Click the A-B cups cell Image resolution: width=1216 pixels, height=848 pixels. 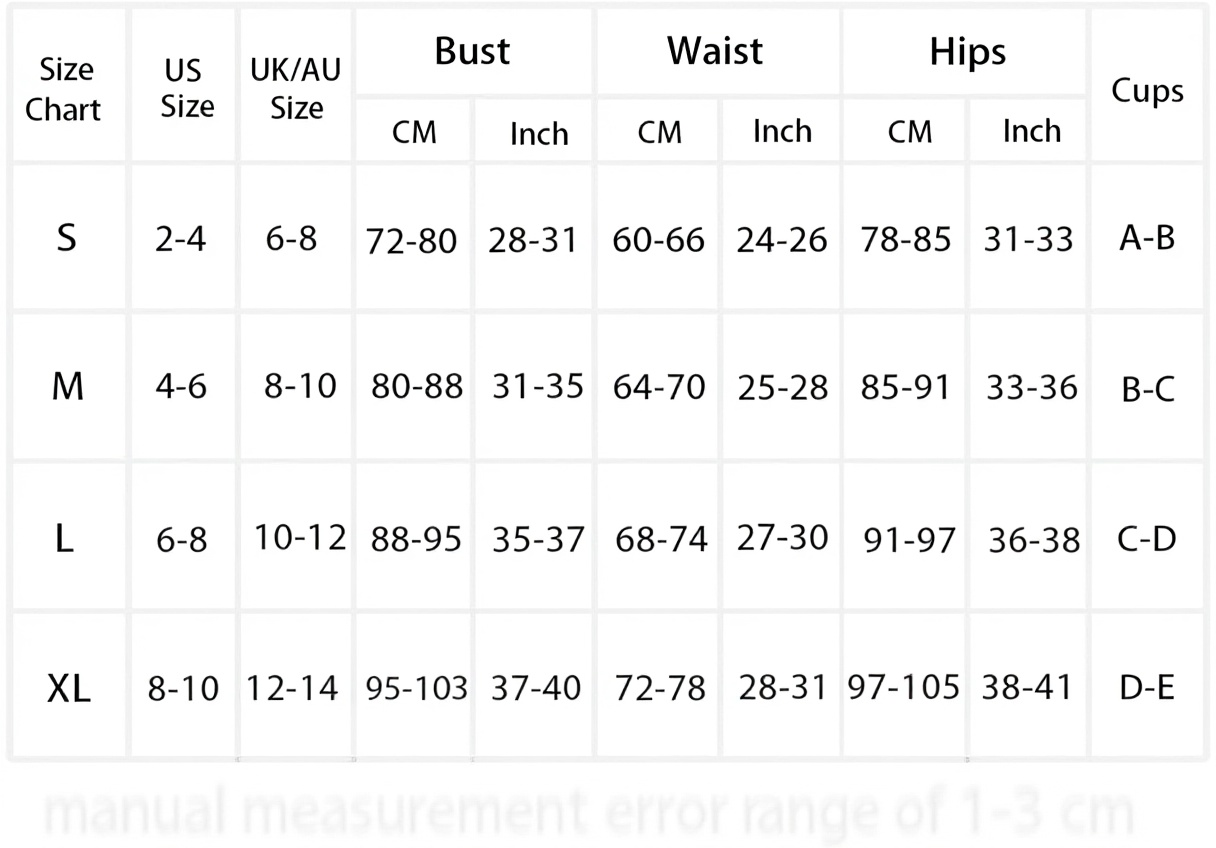[1147, 238]
